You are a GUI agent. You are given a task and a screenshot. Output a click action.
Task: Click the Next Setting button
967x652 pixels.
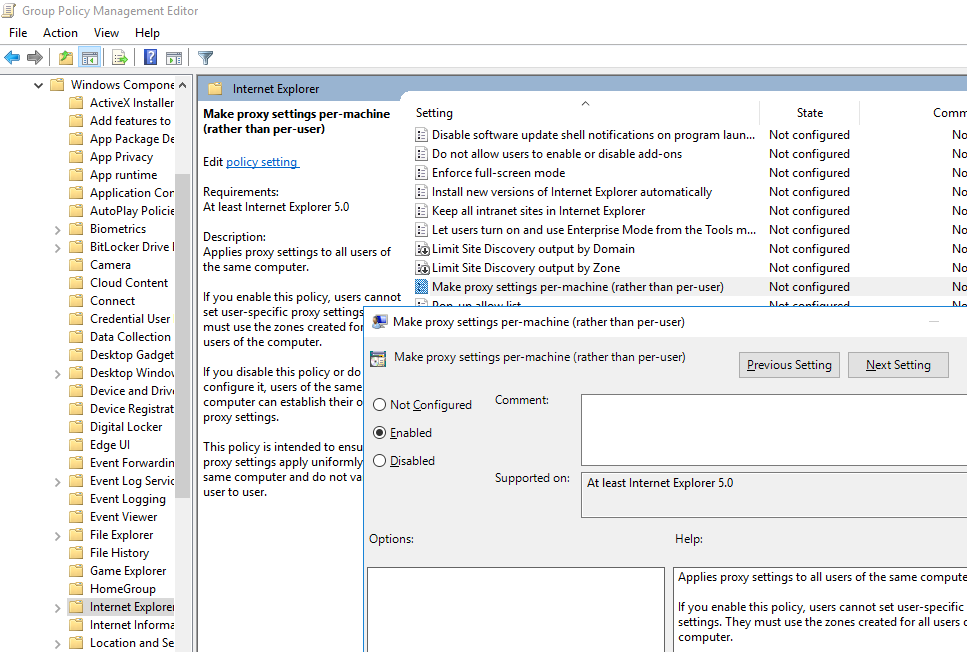(898, 365)
